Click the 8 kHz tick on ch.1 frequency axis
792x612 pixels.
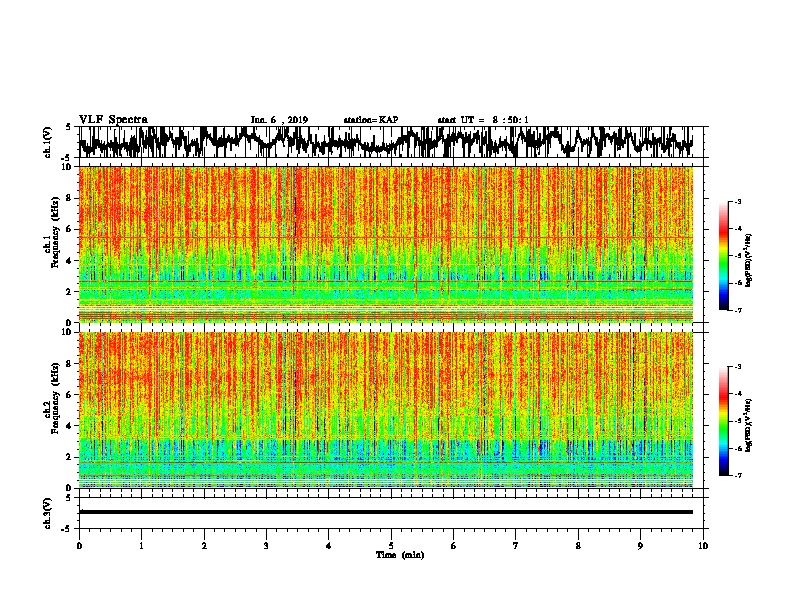point(69,198)
